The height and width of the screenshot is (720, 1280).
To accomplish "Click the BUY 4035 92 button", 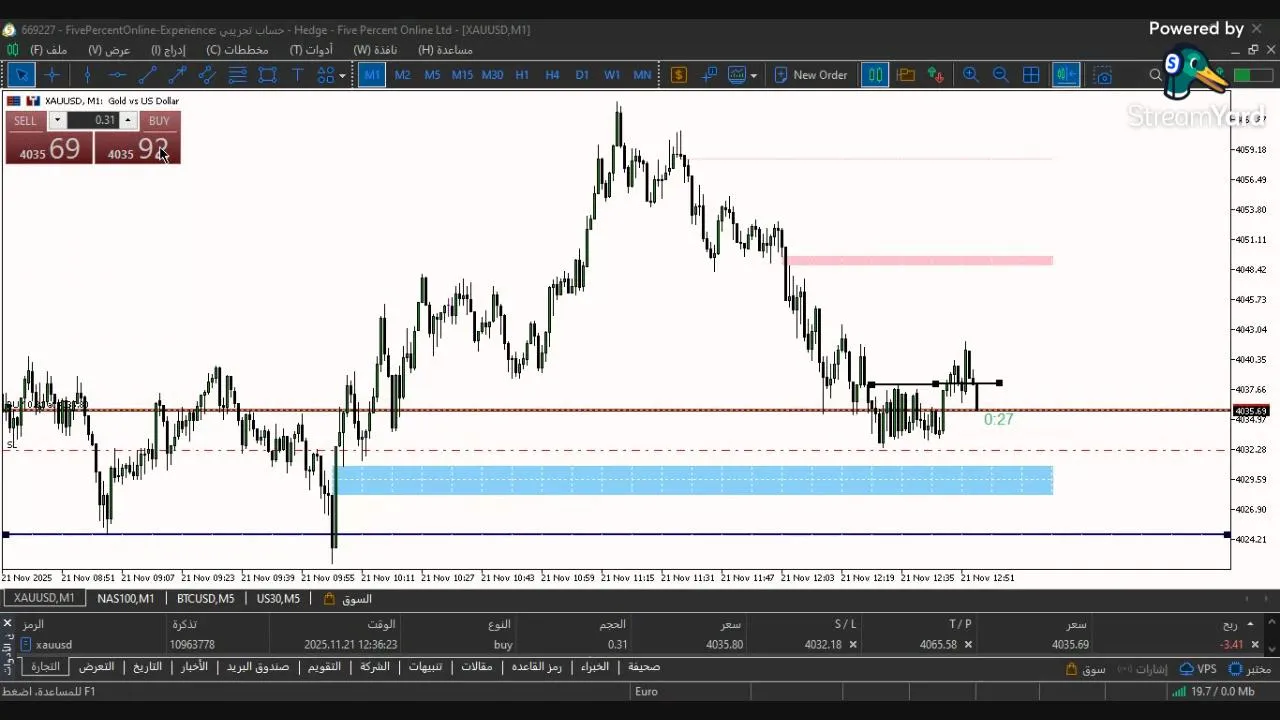I will (x=138, y=147).
